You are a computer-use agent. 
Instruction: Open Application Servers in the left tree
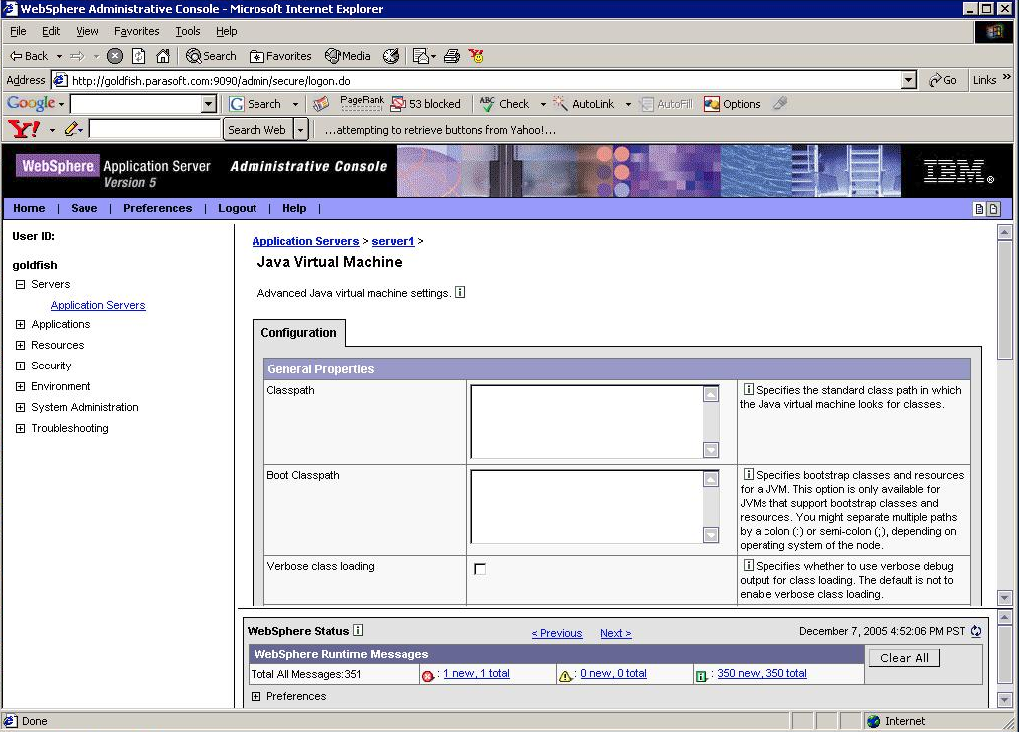pos(98,305)
